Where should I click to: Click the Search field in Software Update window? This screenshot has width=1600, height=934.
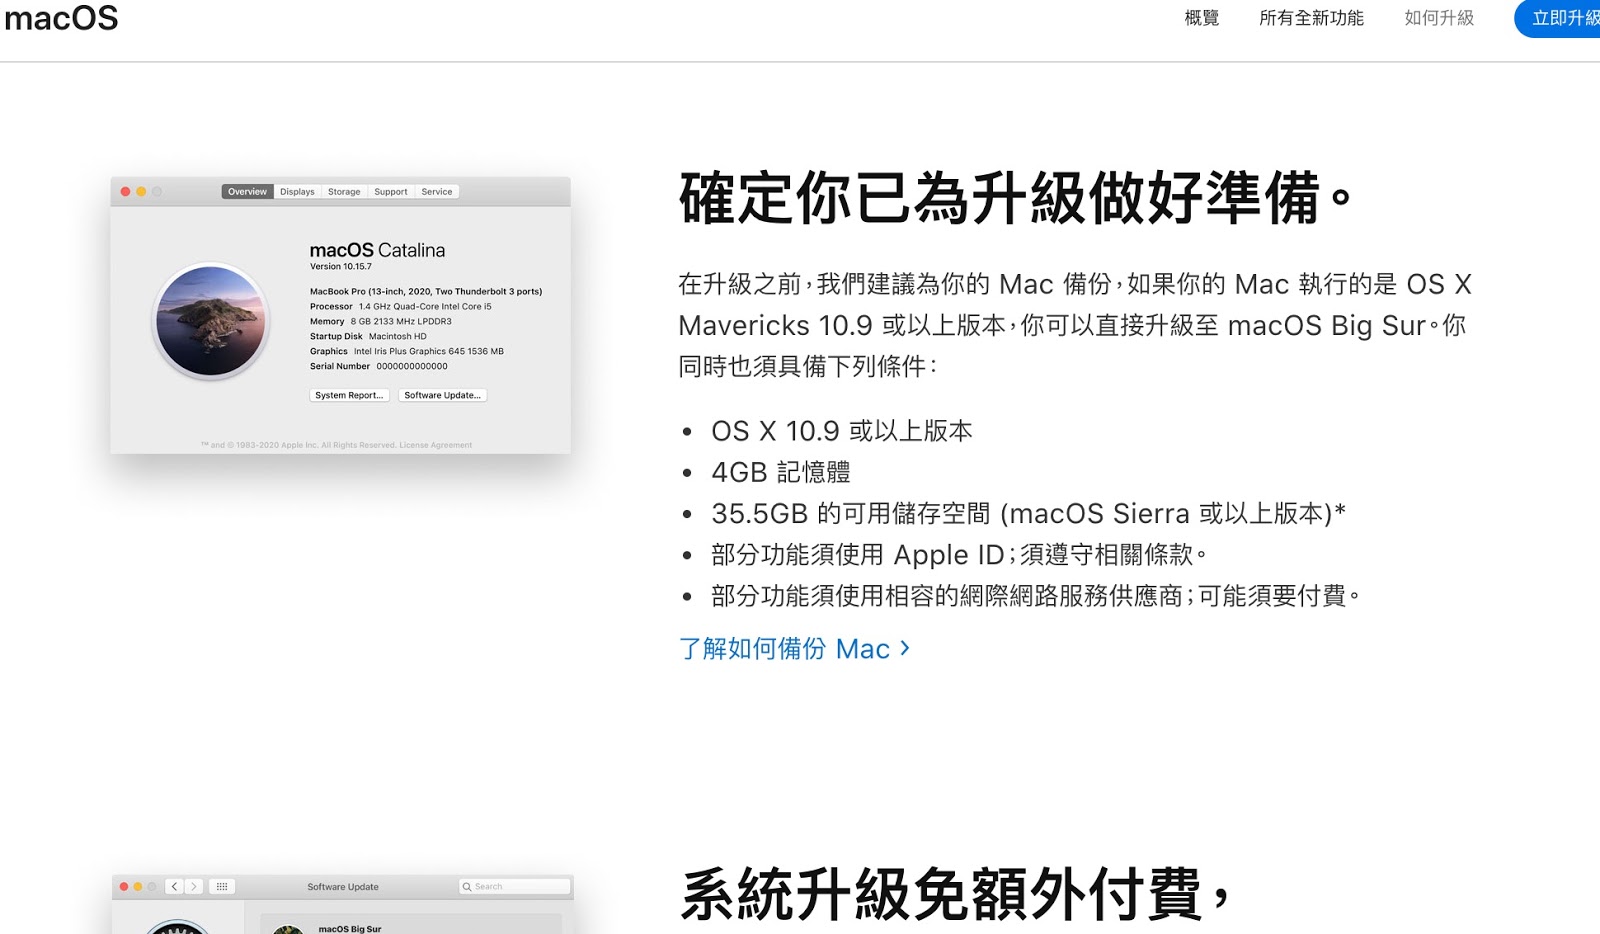tap(515, 886)
